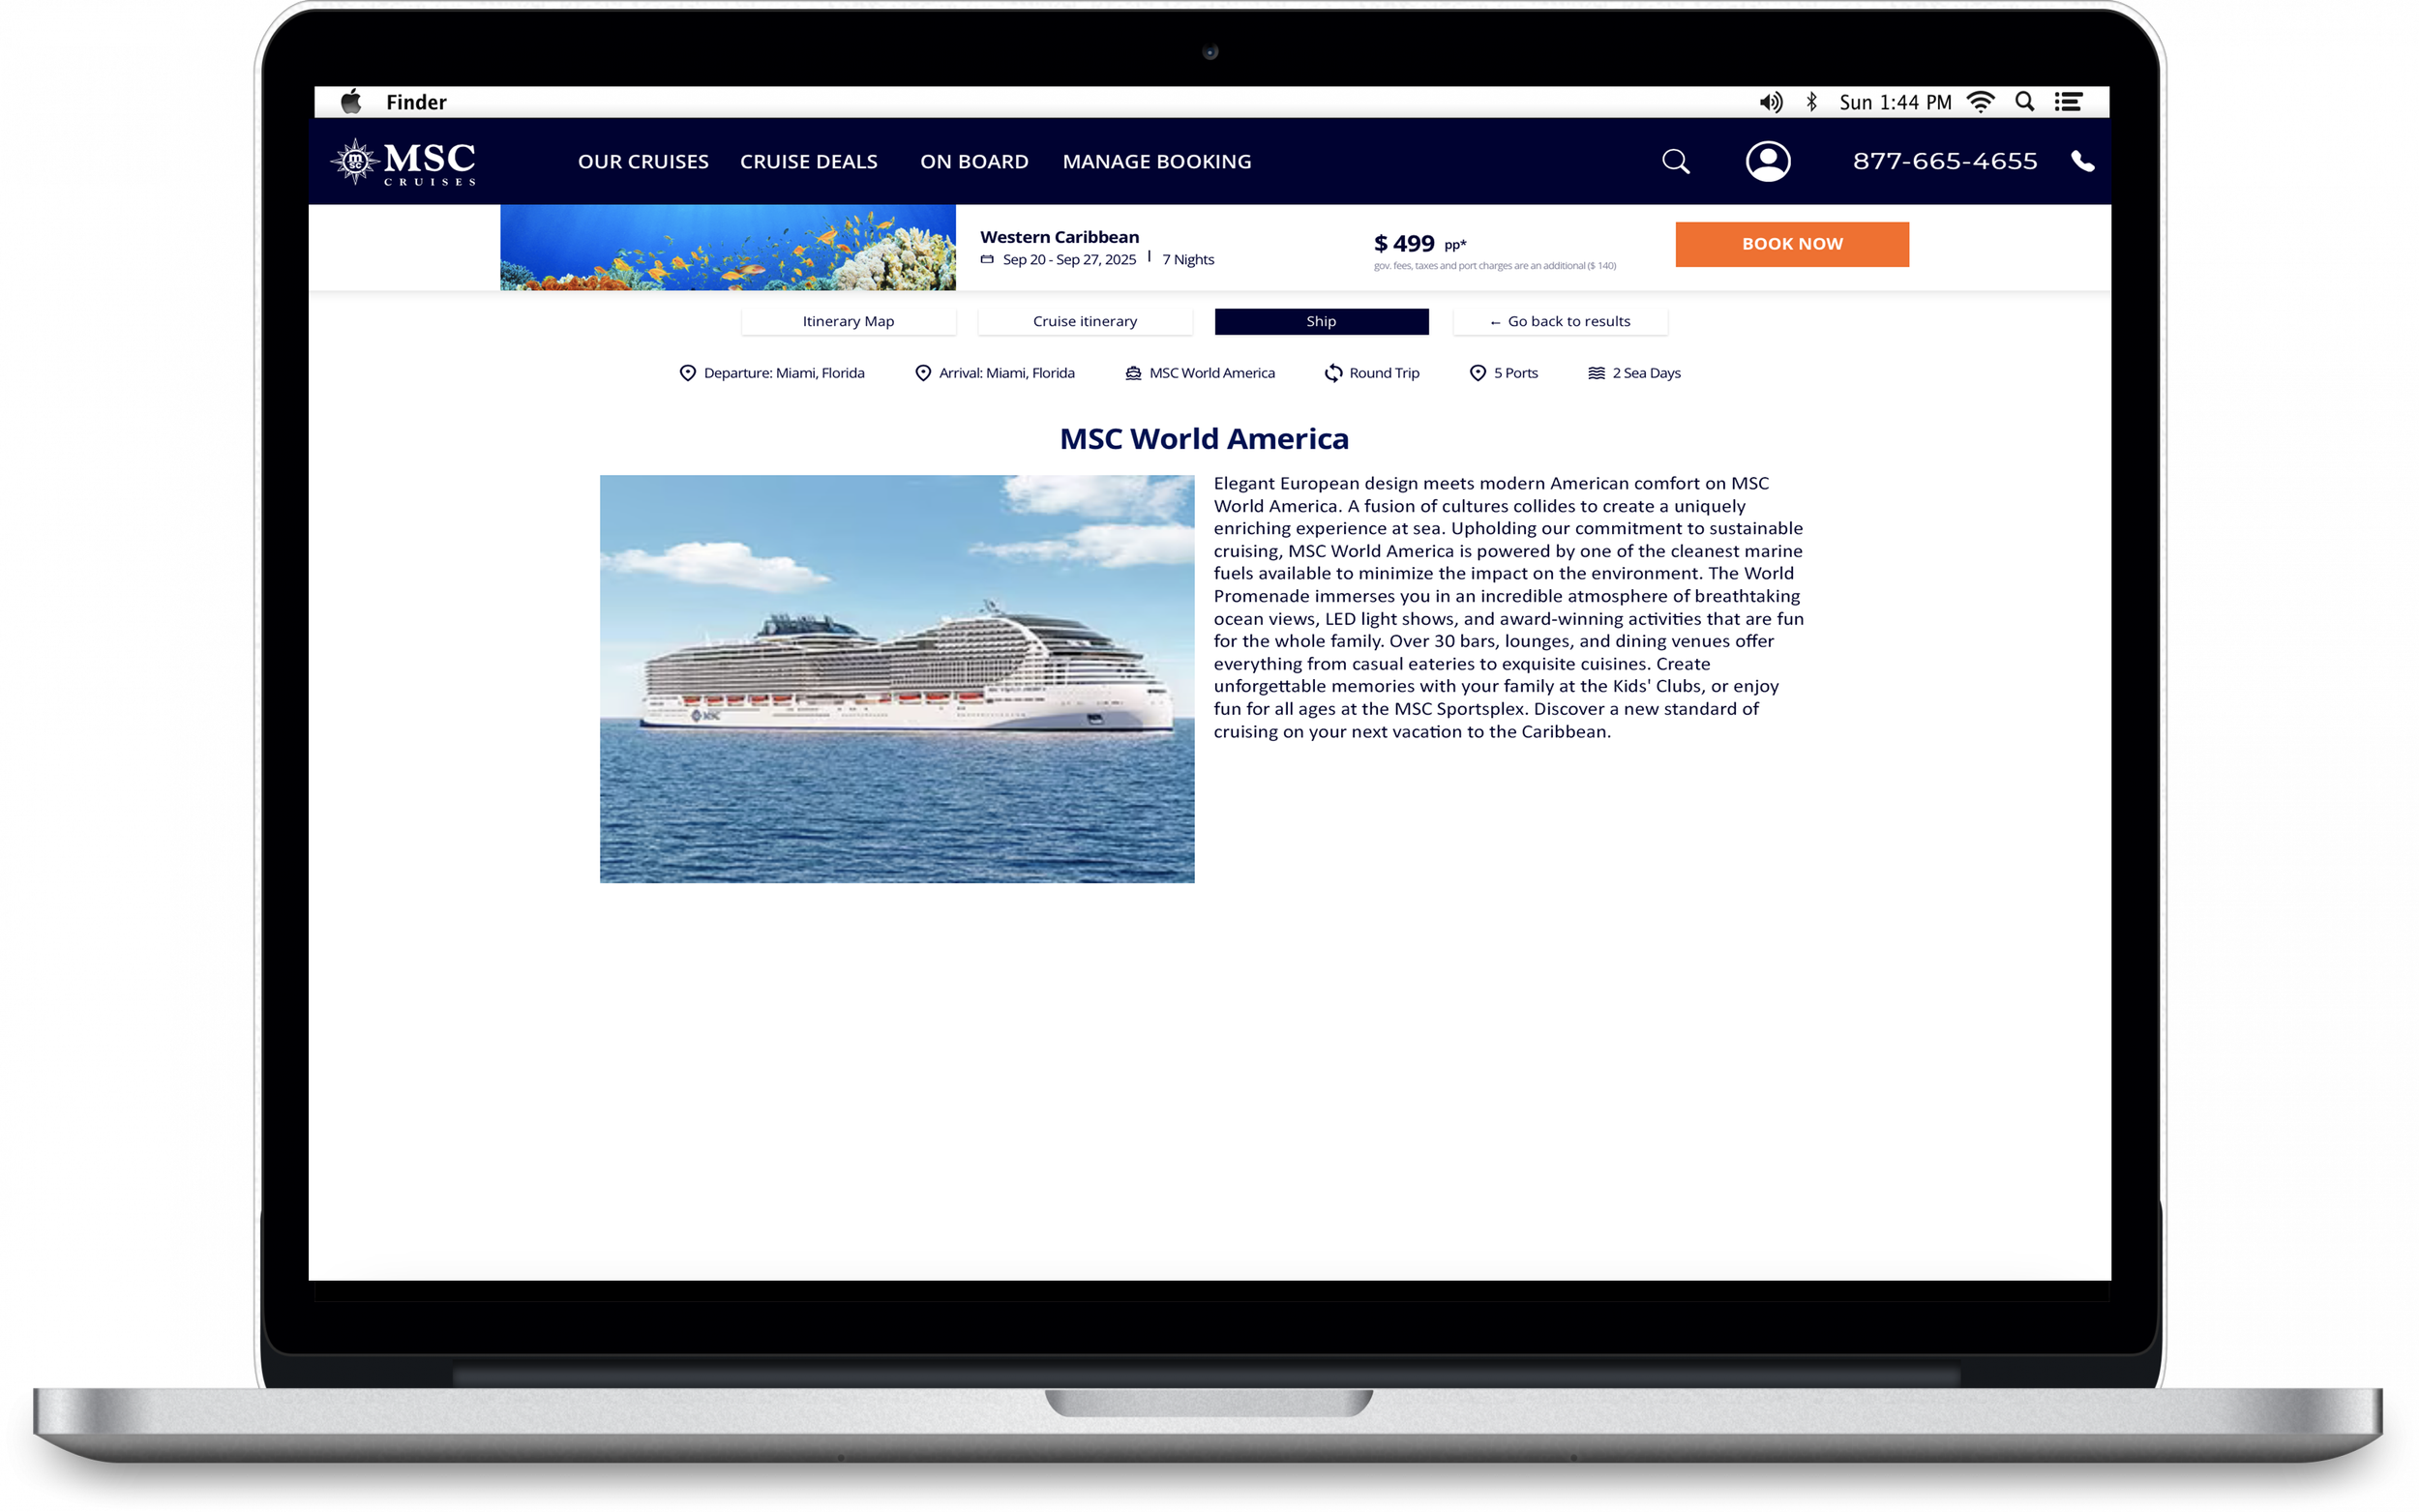Viewport: 2419px width, 1512px height.
Task: Click the 2 Sea Days label
Action: click(x=1646, y=373)
